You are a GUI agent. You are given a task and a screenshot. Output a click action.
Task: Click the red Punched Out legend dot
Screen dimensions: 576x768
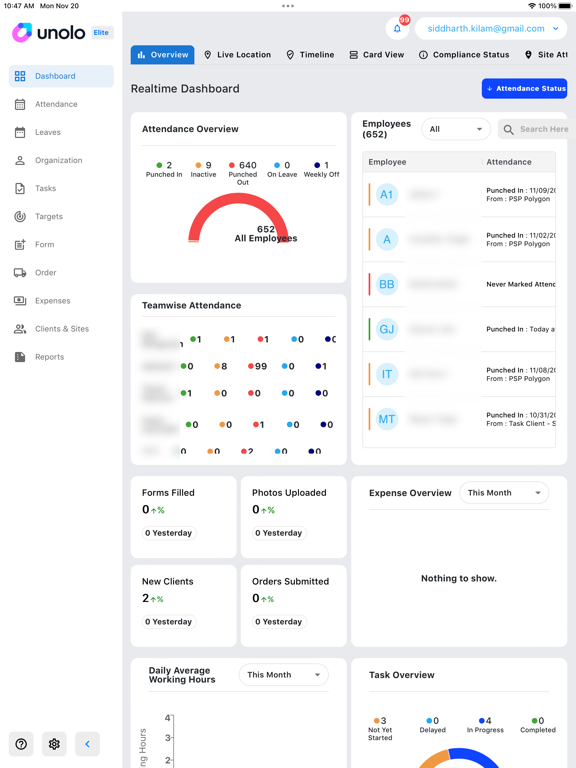click(232, 166)
